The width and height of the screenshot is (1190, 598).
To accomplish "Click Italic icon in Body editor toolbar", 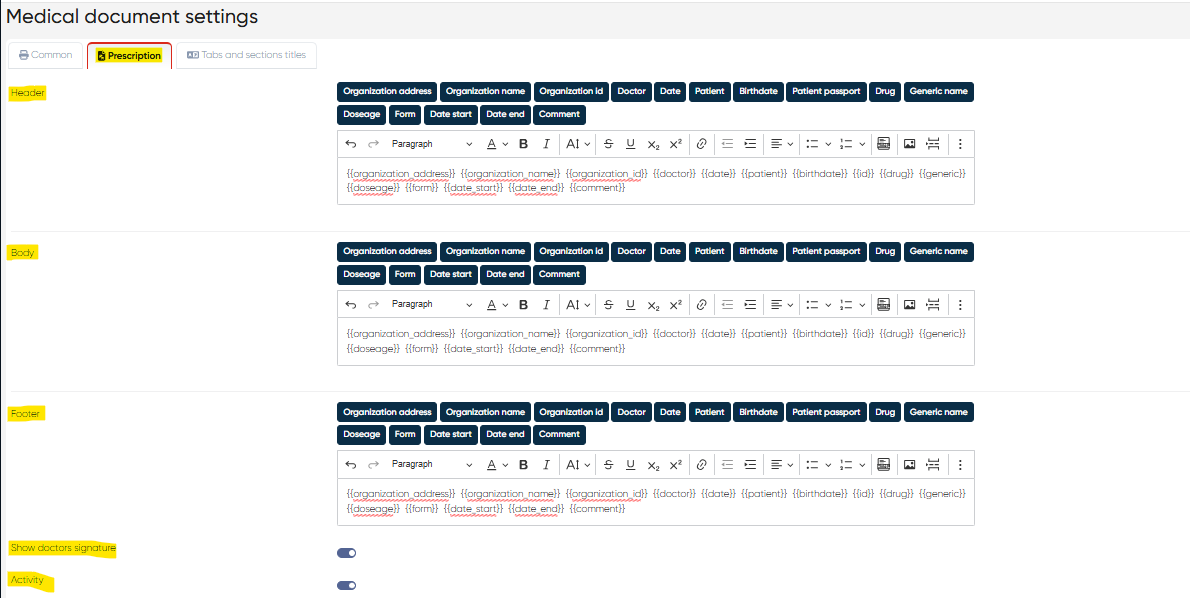I will point(546,304).
